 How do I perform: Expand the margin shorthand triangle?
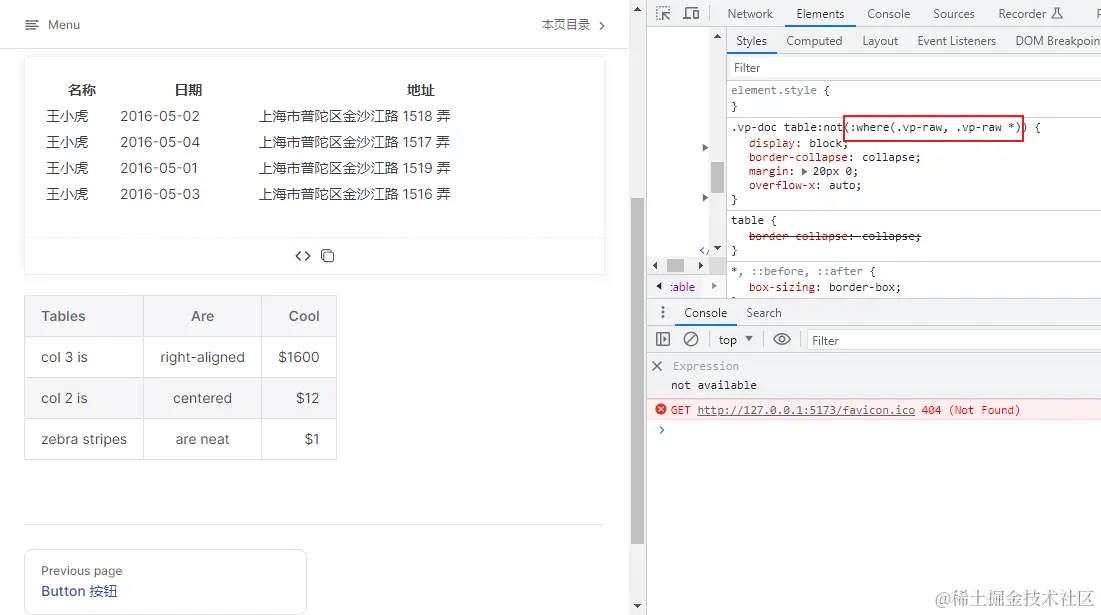point(805,171)
